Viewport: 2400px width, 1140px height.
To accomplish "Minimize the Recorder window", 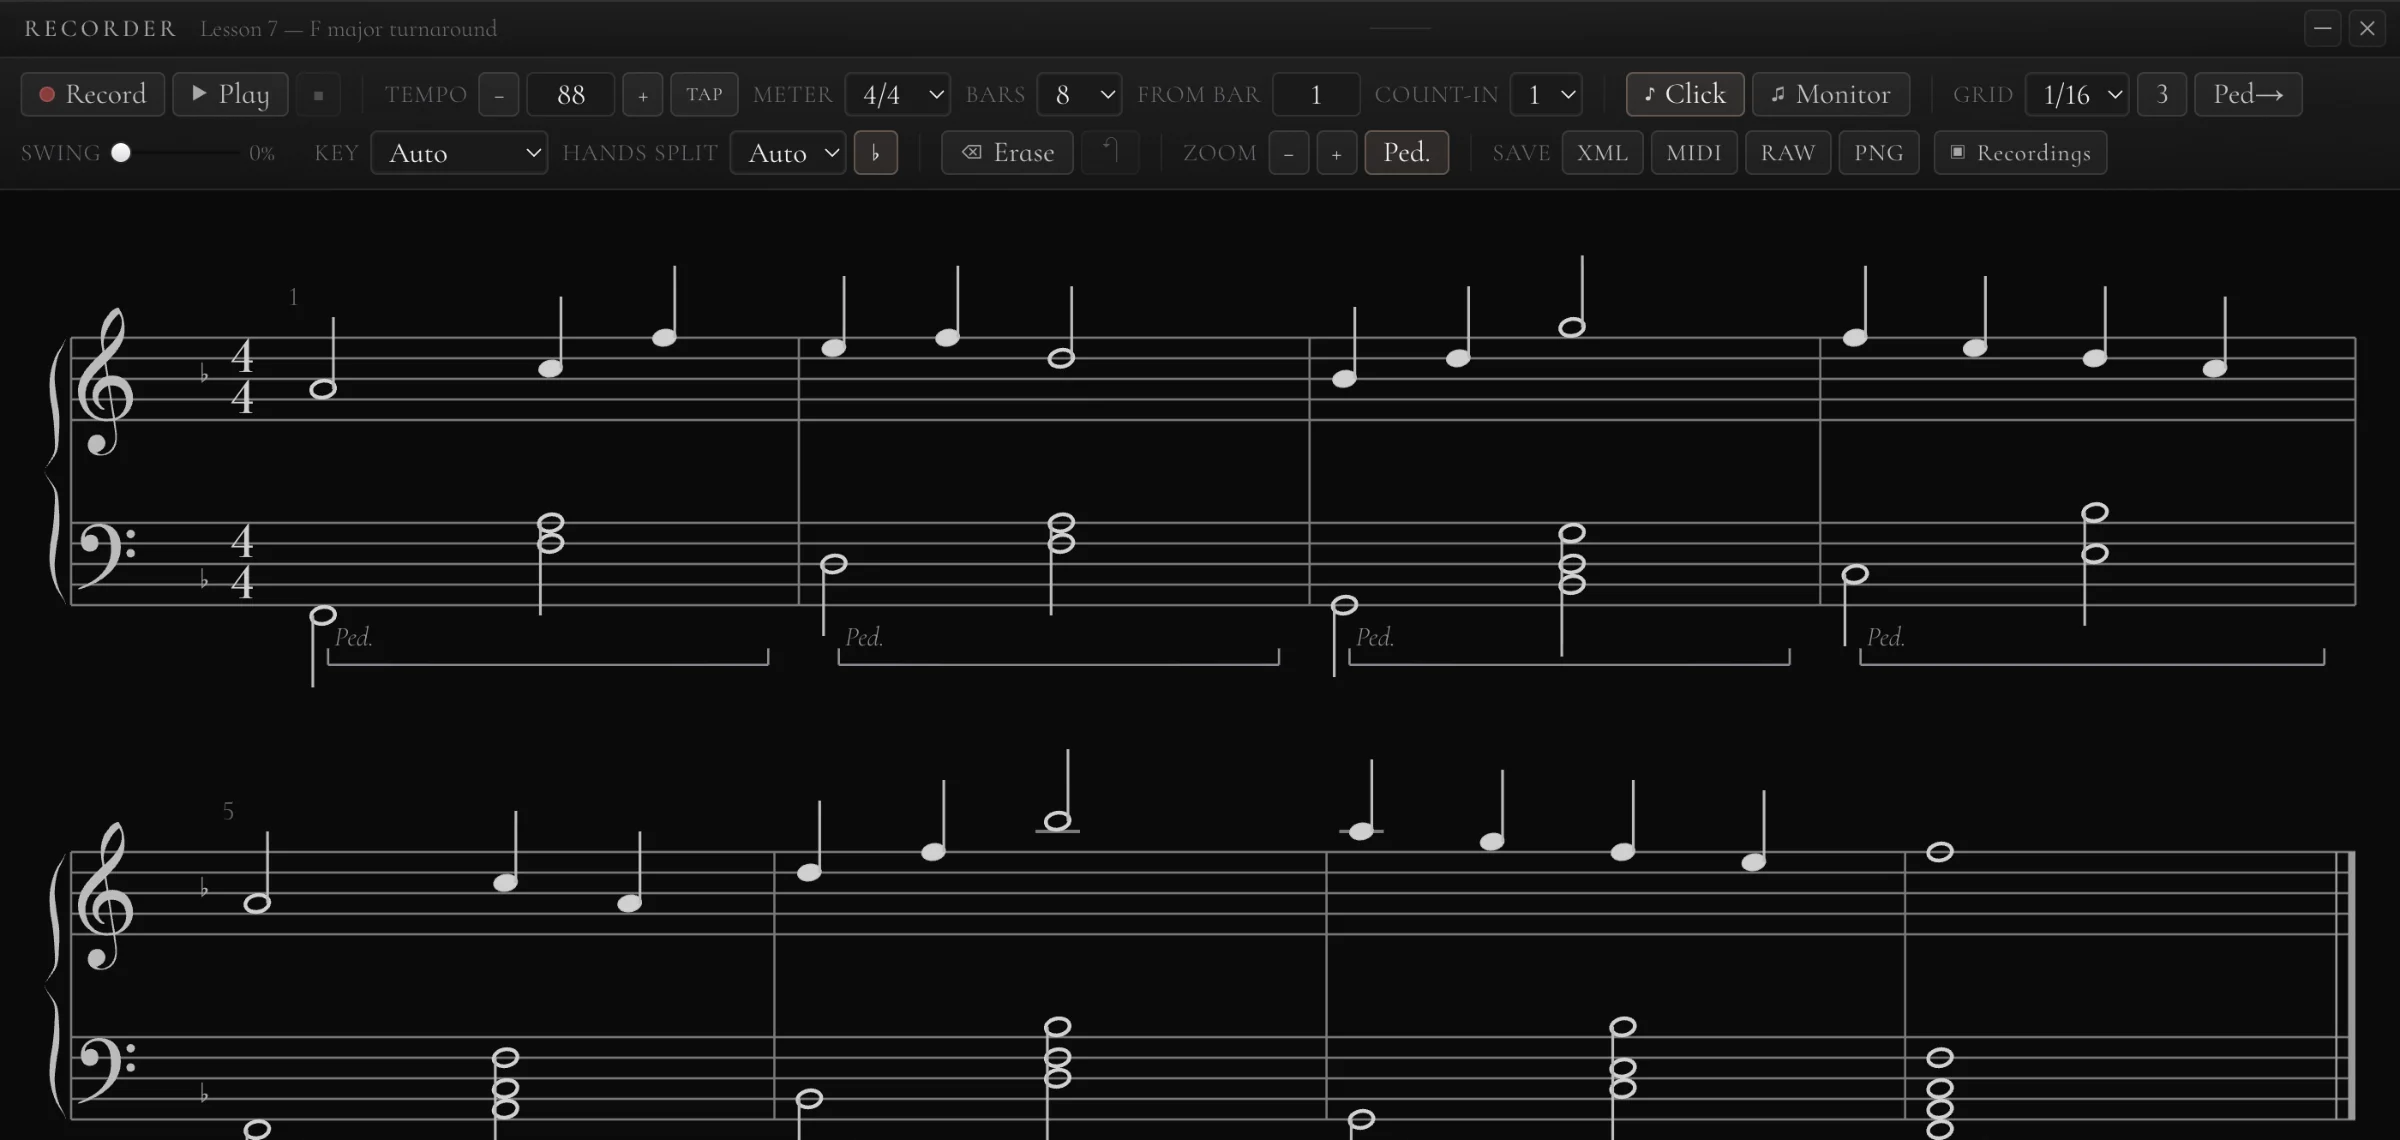I will (2322, 28).
